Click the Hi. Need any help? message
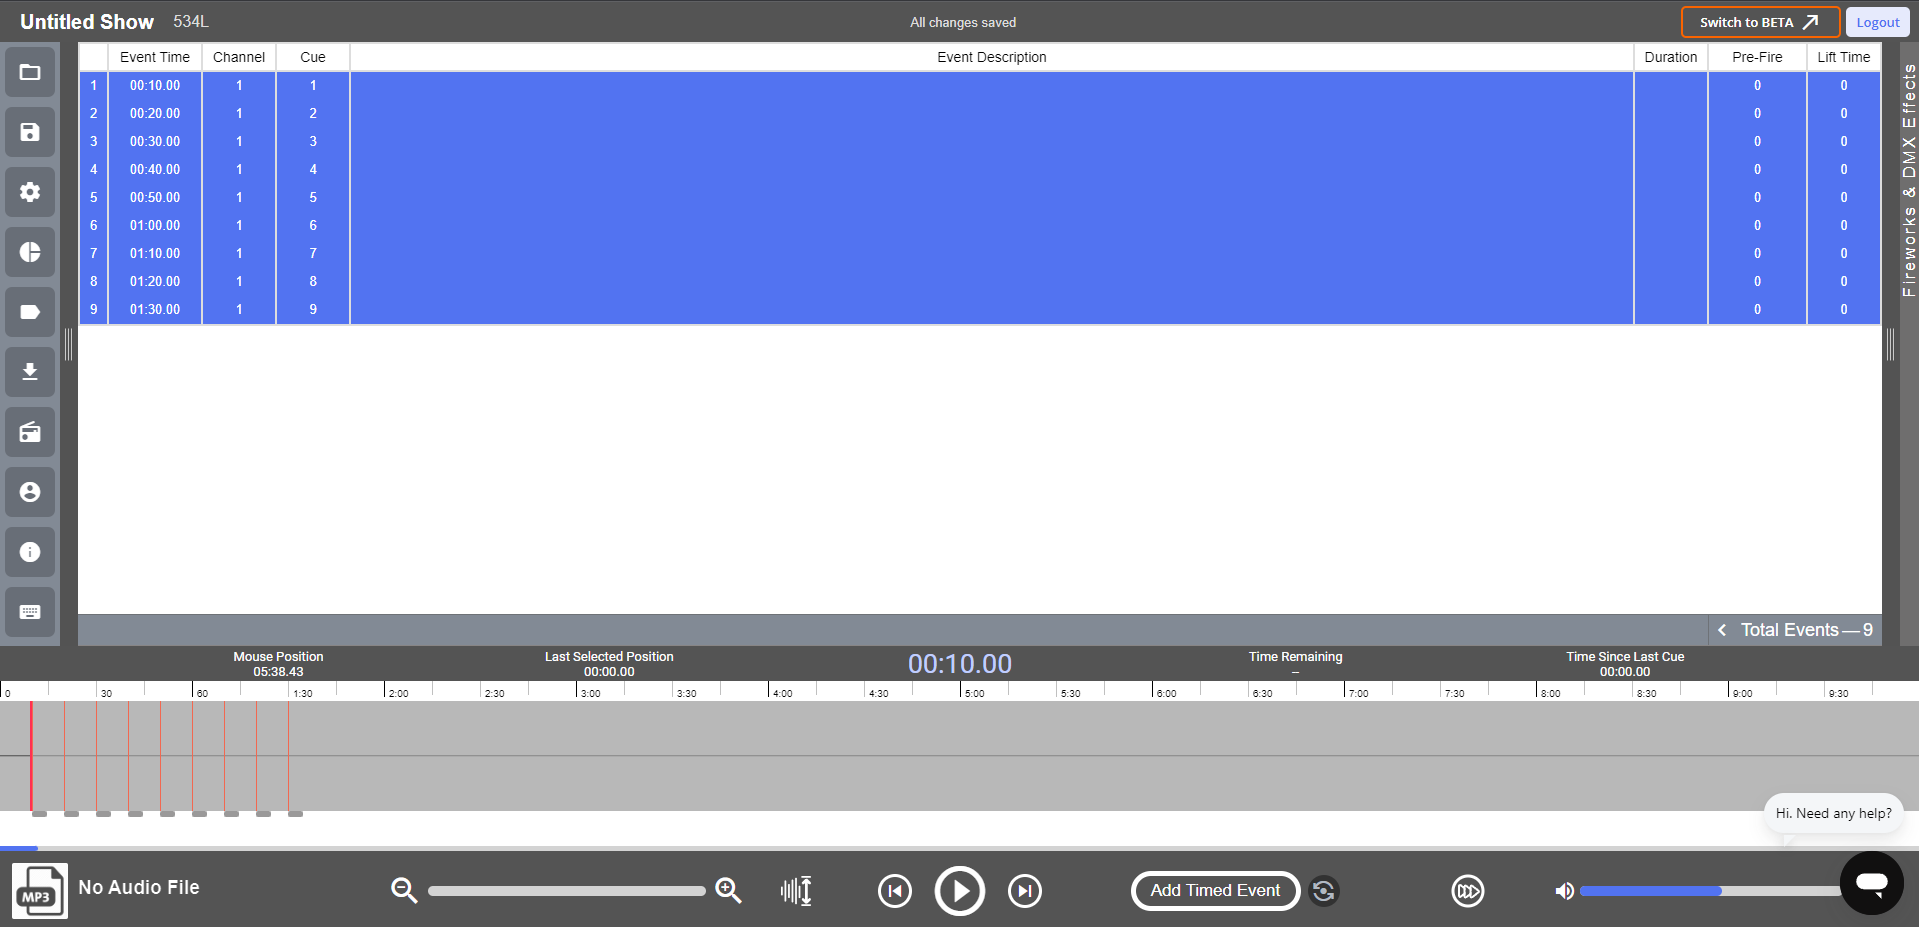 point(1833,813)
